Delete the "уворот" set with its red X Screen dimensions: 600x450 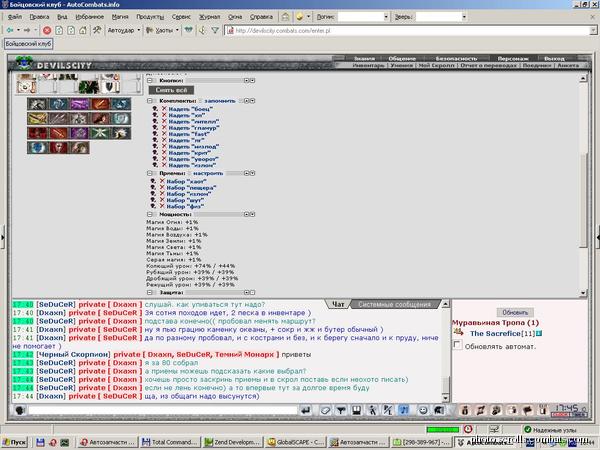(164, 159)
